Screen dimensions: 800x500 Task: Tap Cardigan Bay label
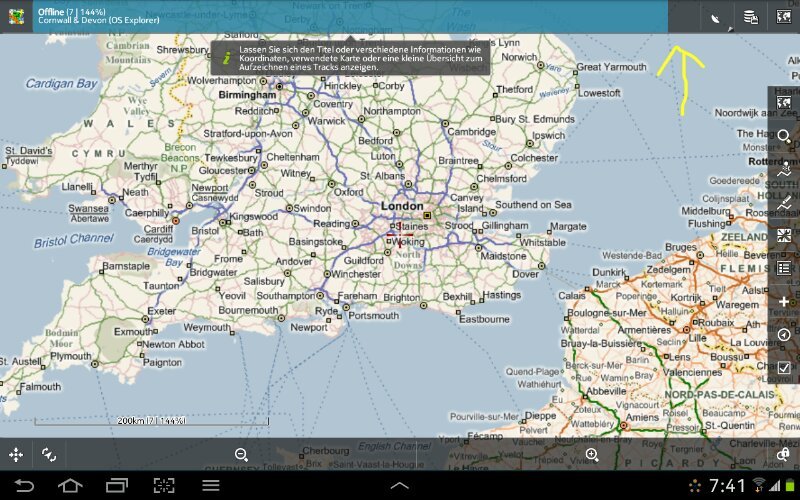pyautogui.click(x=61, y=84)
